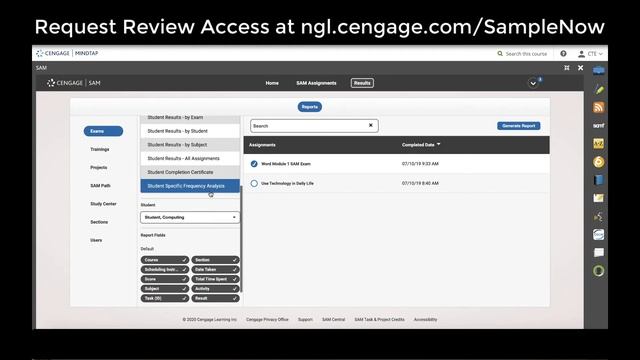Screen dimensions: 640x360
Task: Click the Cengage SAM logo
Action: tap(74, 83)
